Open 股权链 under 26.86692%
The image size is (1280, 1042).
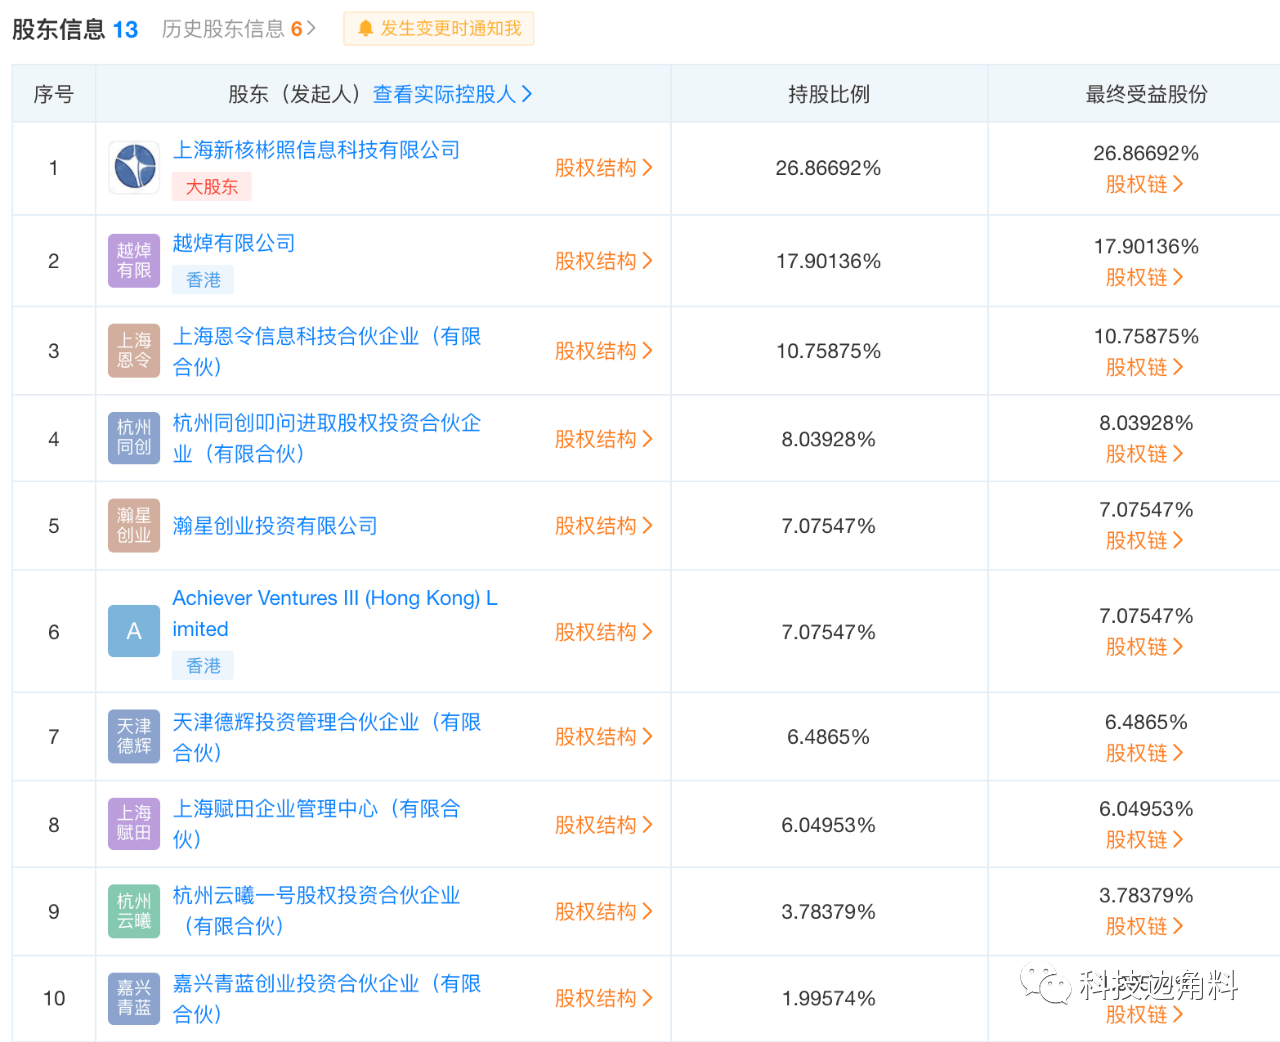pyautogui.click(x=1145, y=184)
